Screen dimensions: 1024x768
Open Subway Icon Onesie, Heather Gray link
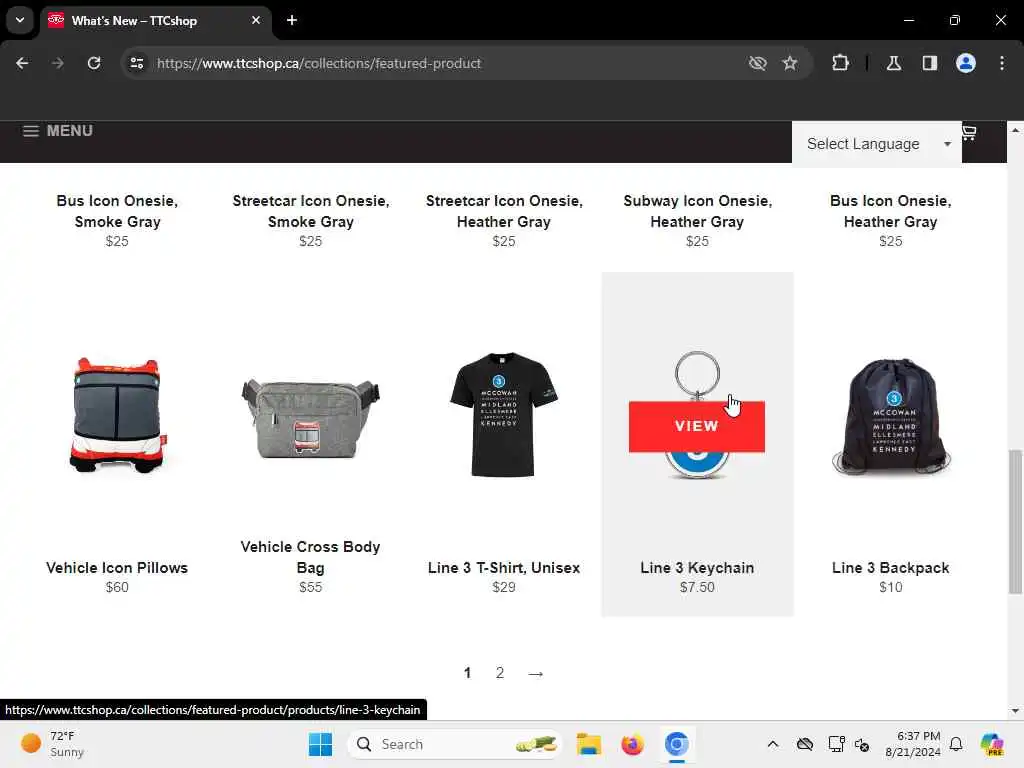pos(697,211)
